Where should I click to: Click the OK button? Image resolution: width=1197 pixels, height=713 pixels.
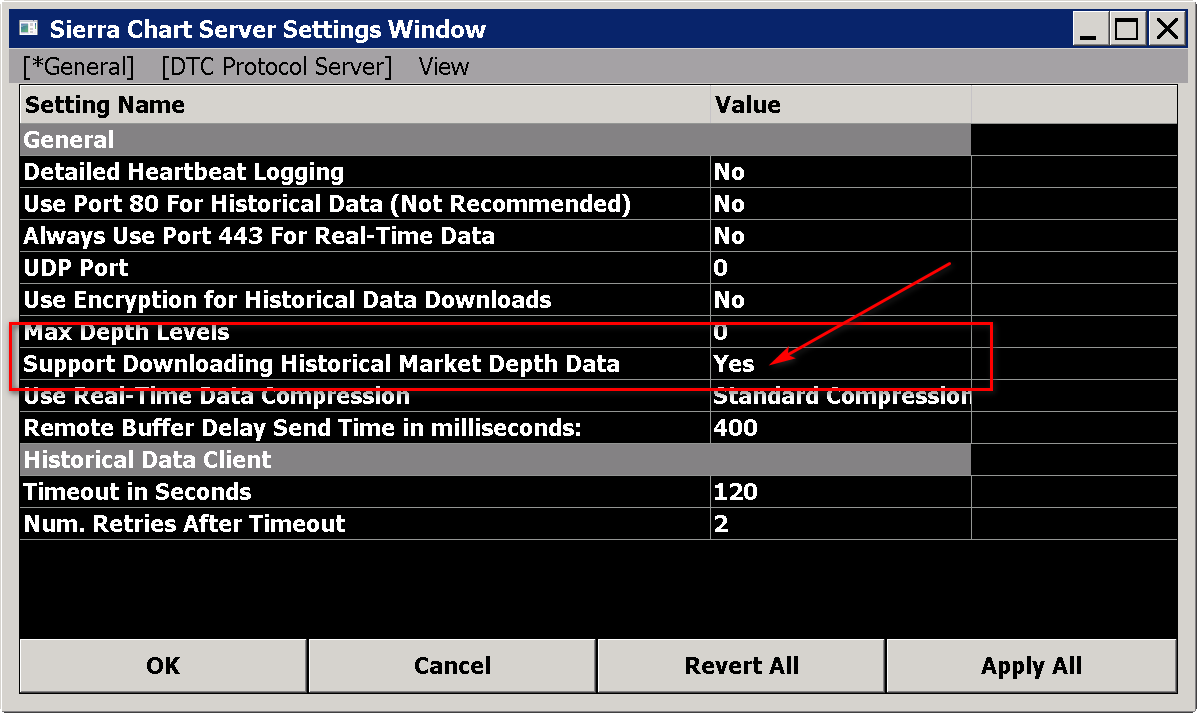click(163, 666)
